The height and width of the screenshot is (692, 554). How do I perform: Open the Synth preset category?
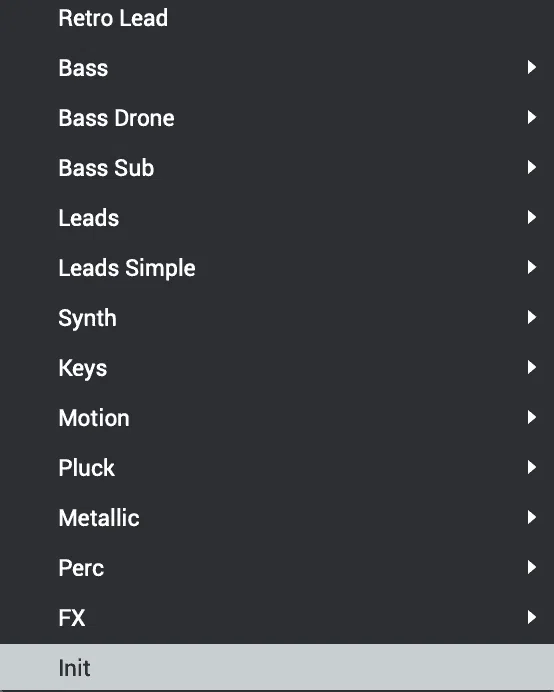(x=277, y=318)
